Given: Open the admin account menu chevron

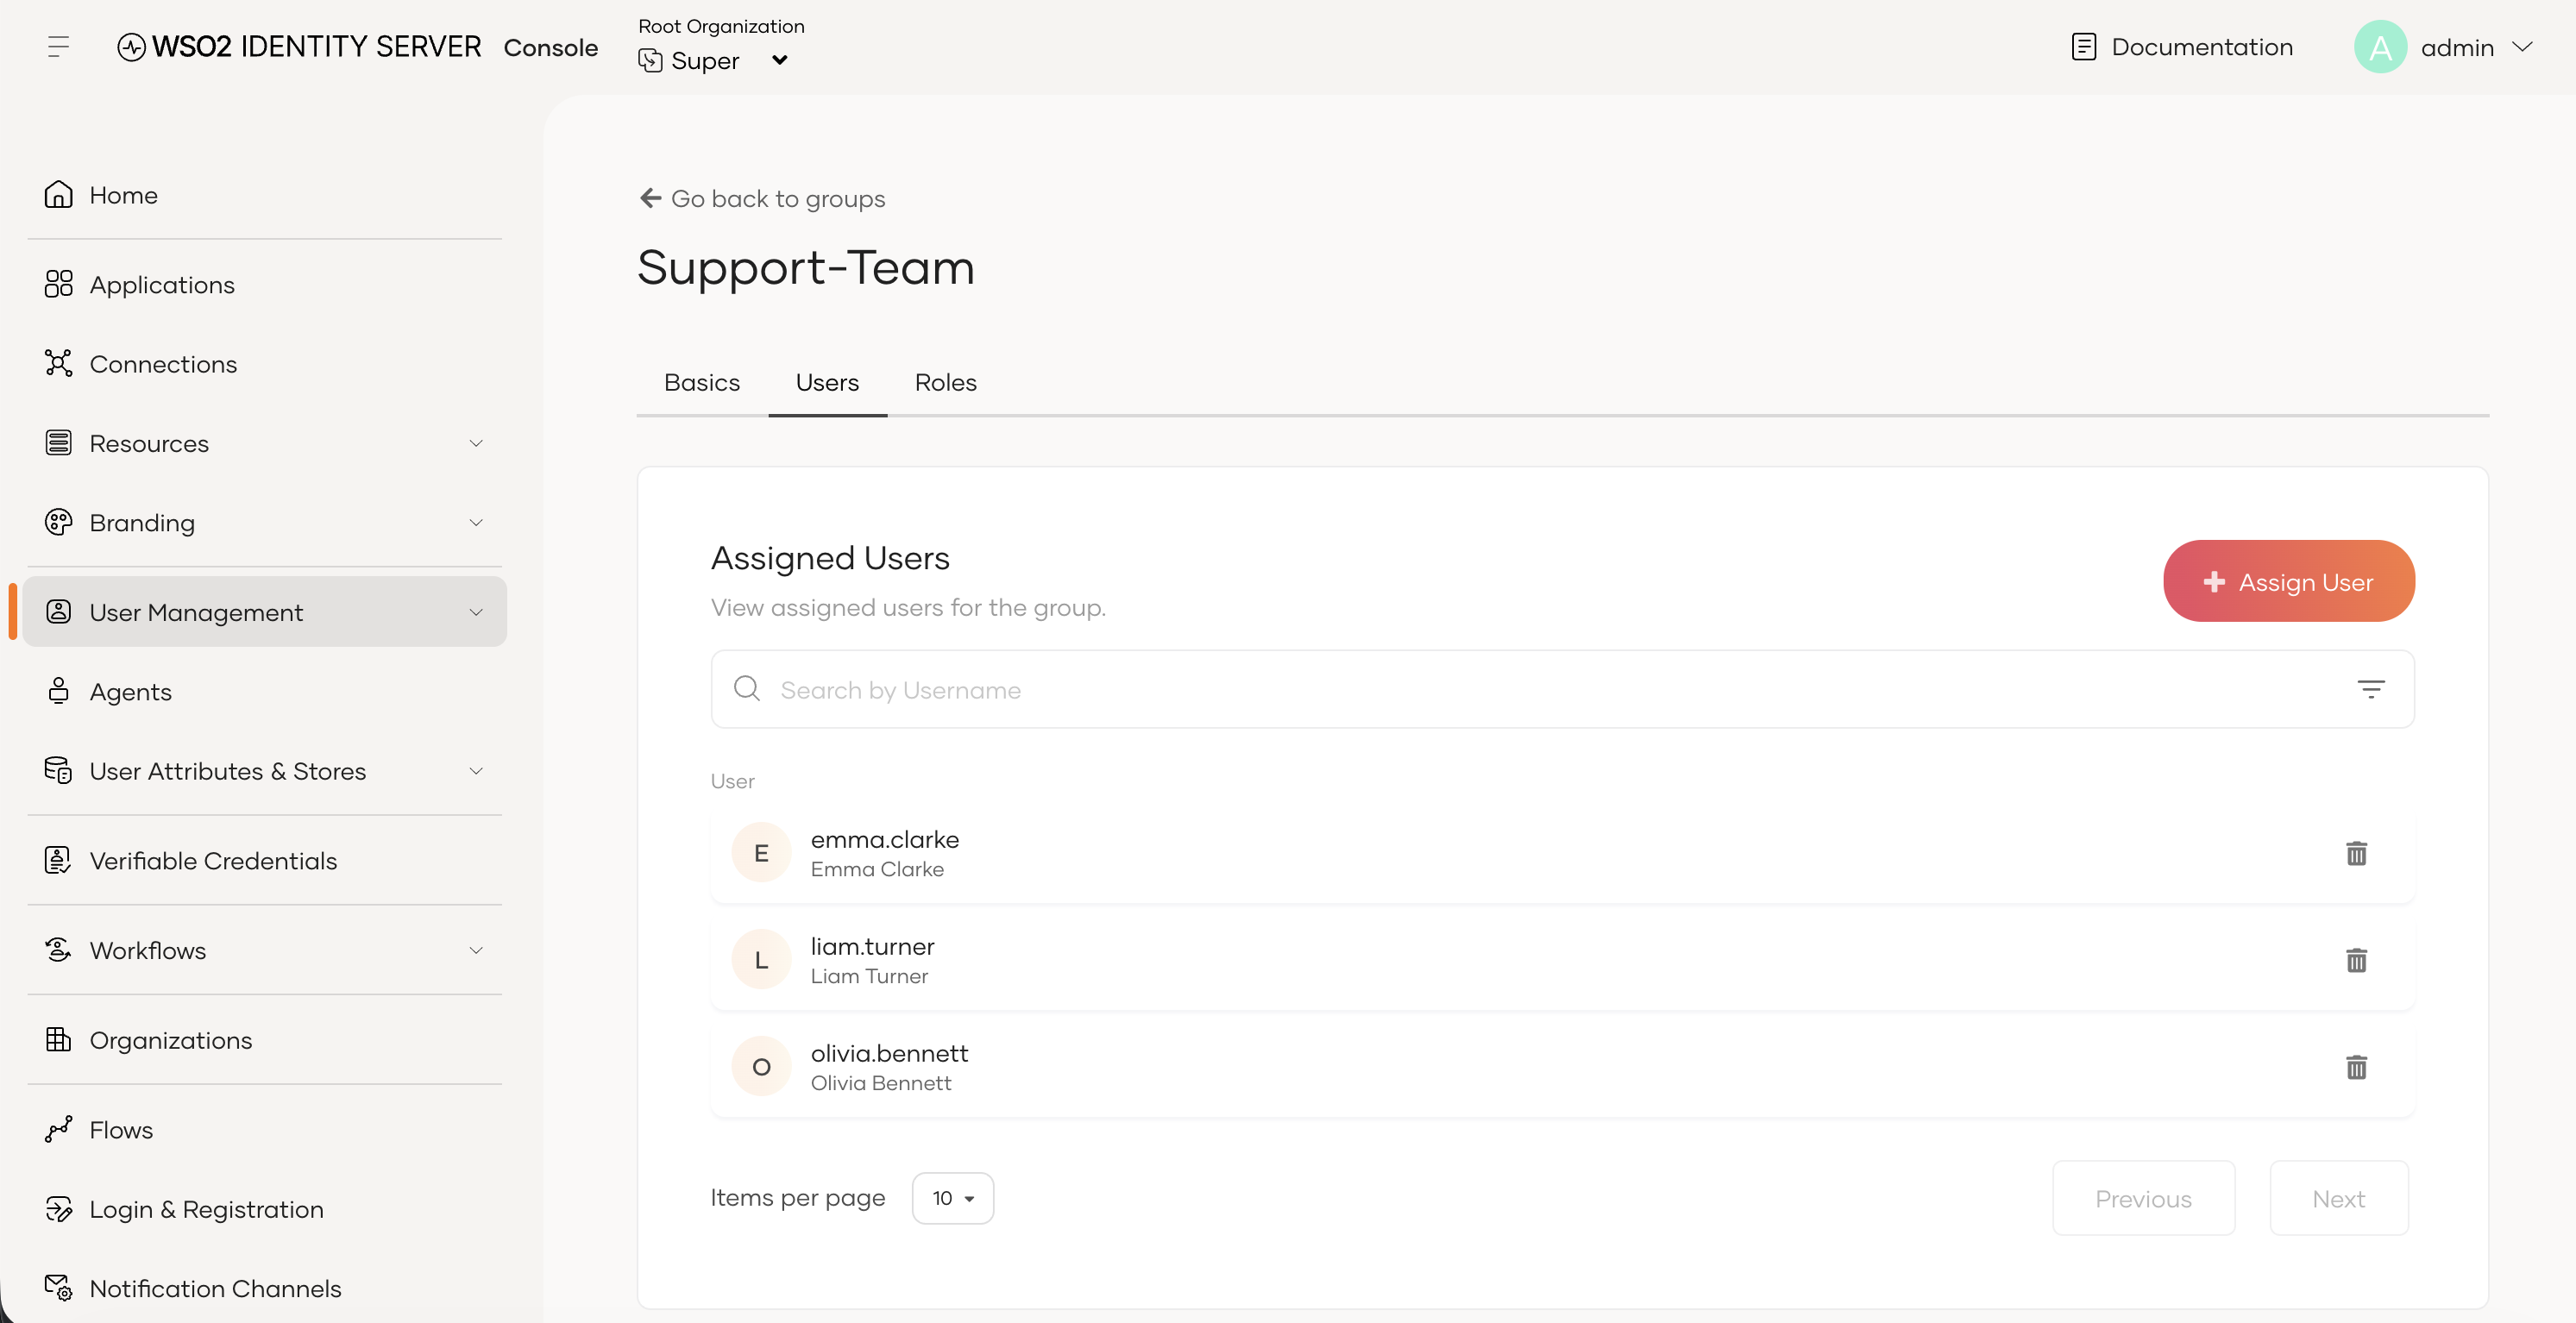Looking at the screenshot, I should point(2523,47).
